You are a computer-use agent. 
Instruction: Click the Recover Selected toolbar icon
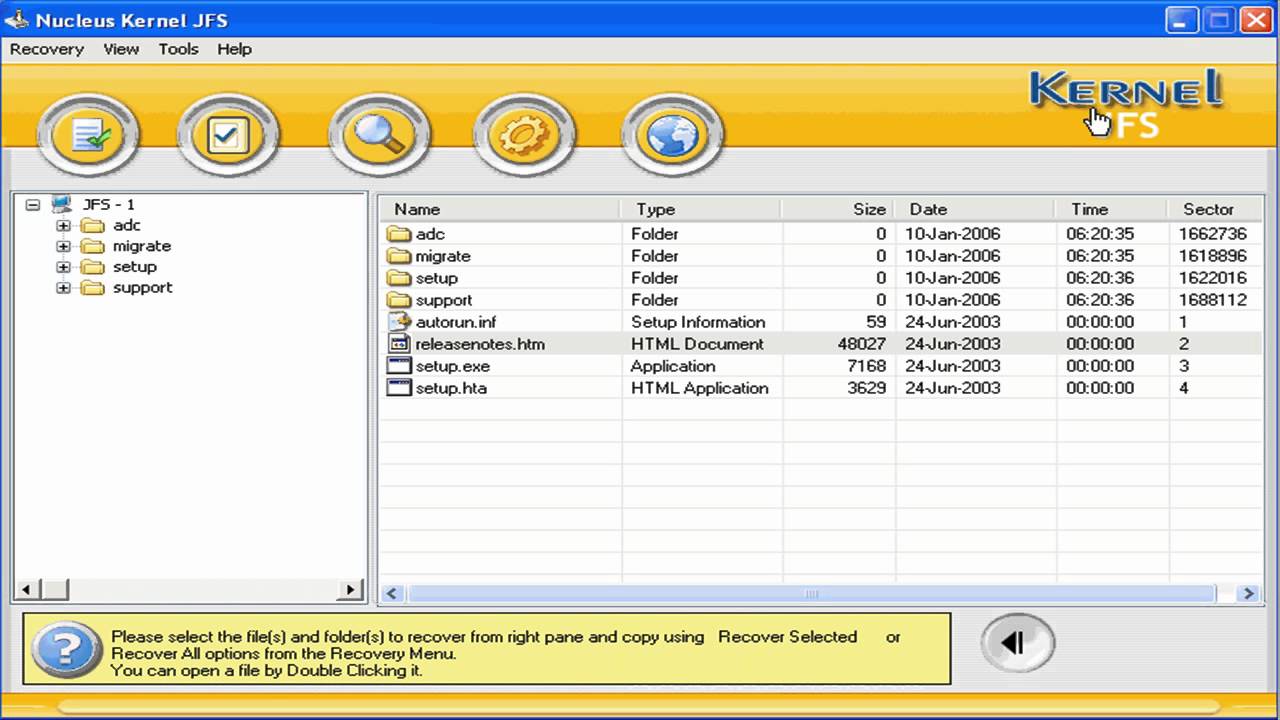point(88,135)
